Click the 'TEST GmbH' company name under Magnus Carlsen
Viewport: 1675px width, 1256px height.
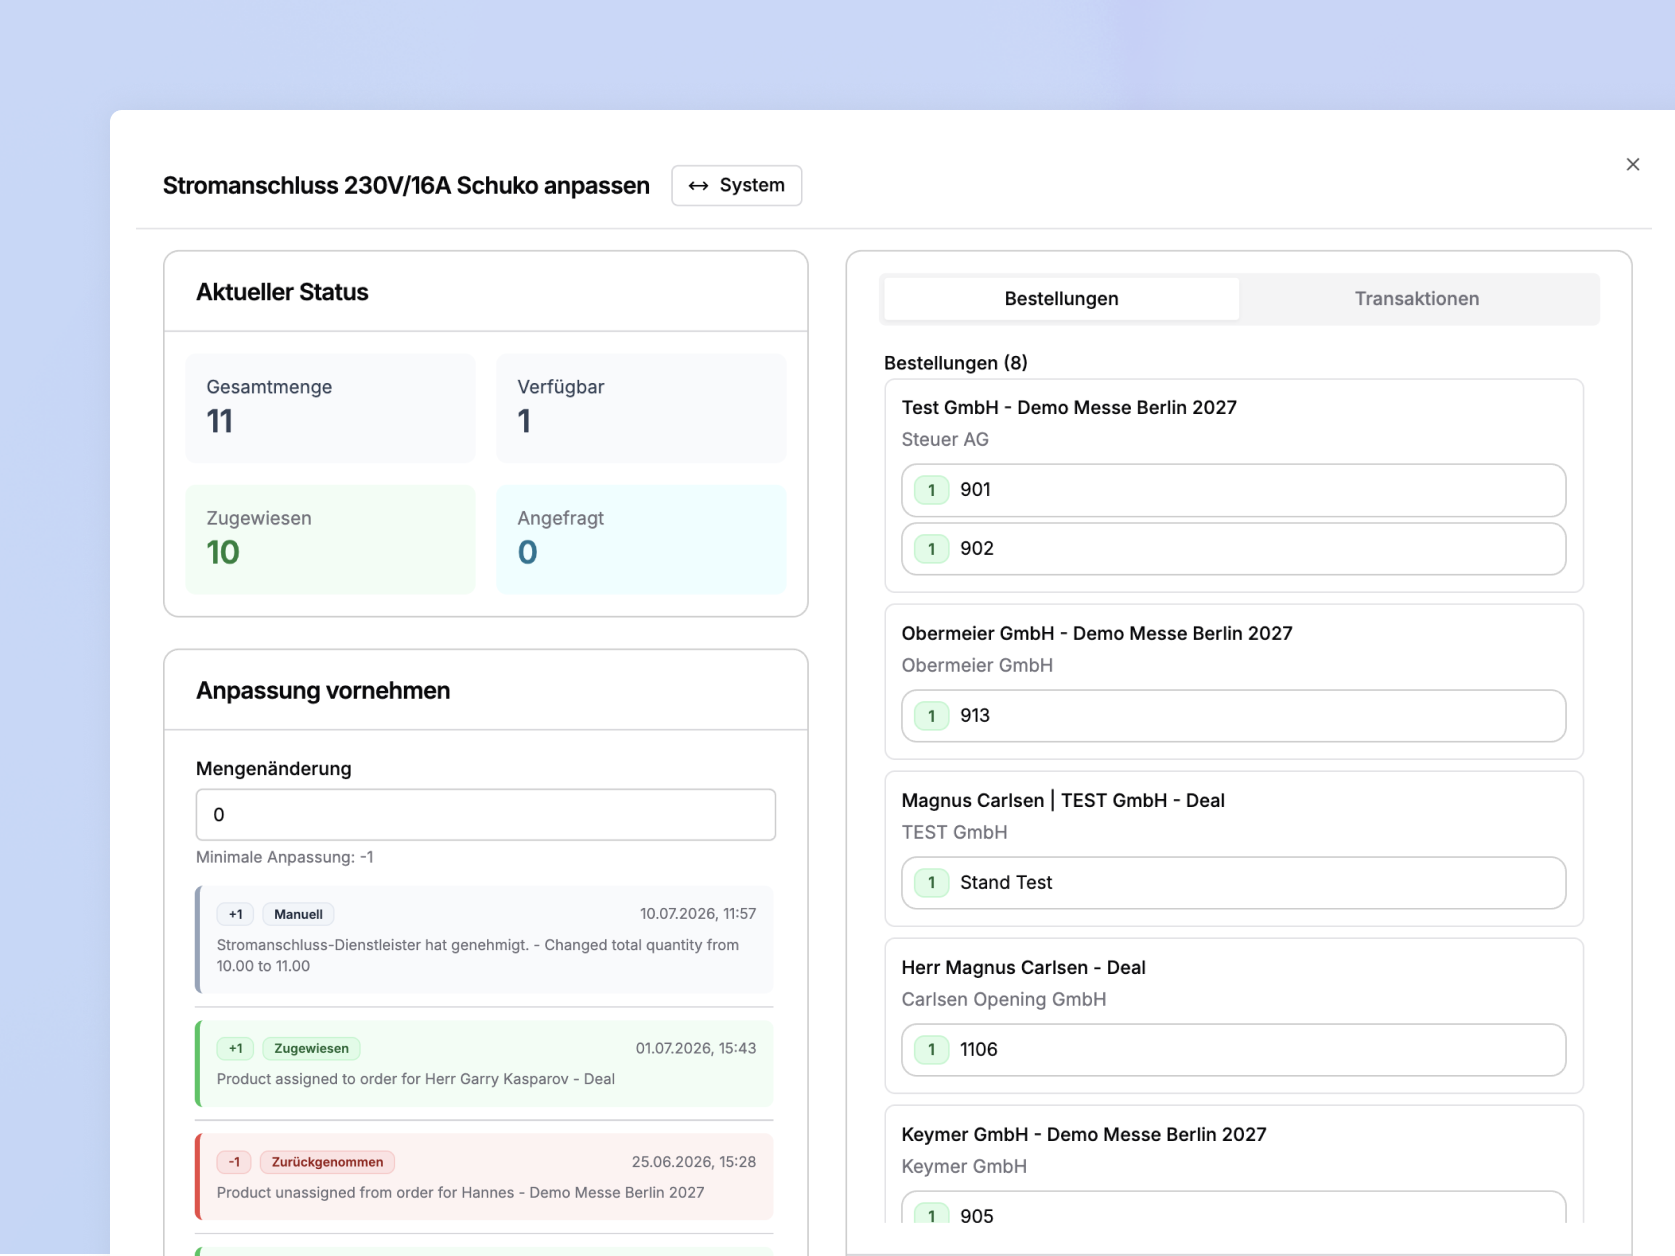tap(954, 833)
